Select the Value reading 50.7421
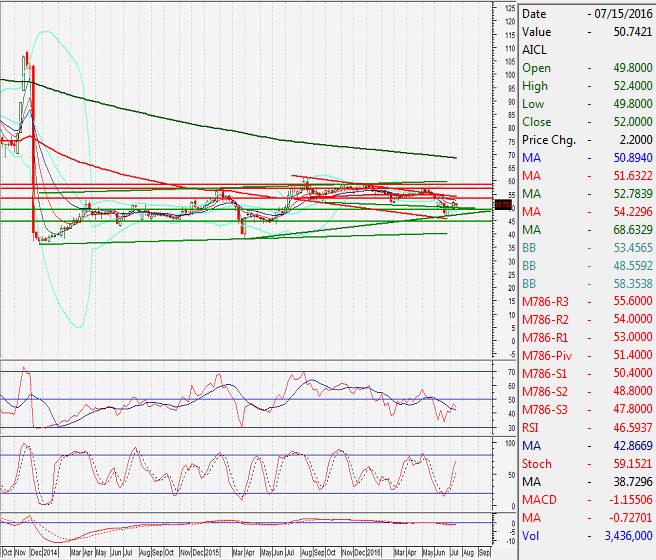The width and height of the screenshot is (656, 560). 626,32
